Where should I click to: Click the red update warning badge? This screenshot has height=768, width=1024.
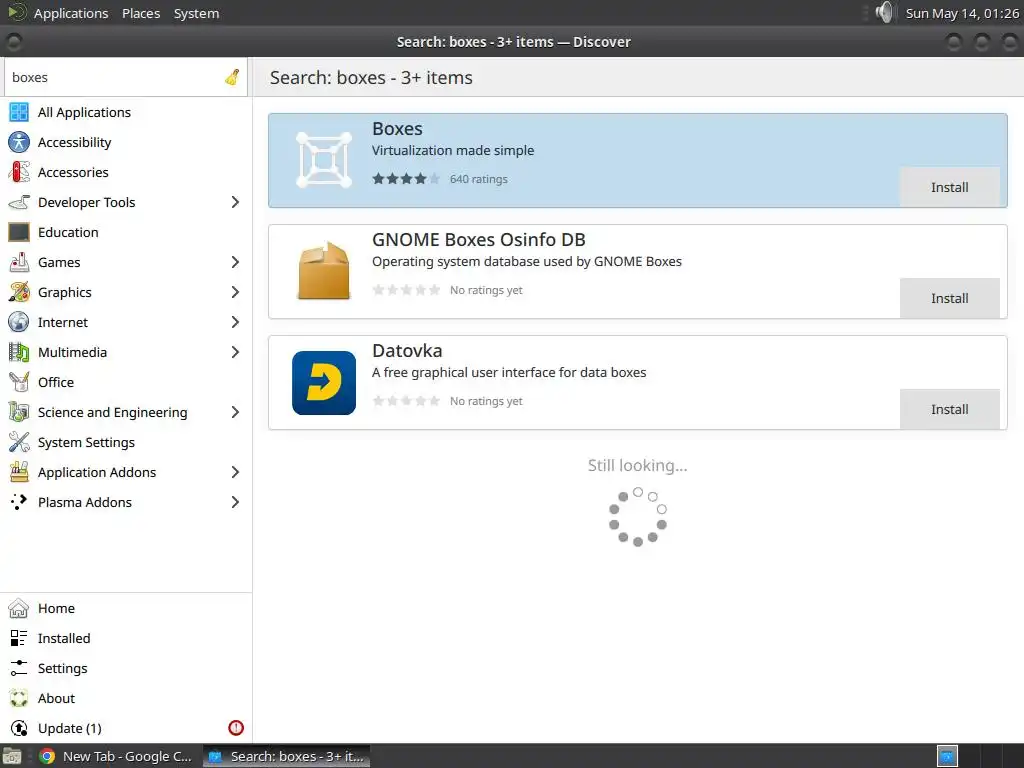(x=236, y=728)
